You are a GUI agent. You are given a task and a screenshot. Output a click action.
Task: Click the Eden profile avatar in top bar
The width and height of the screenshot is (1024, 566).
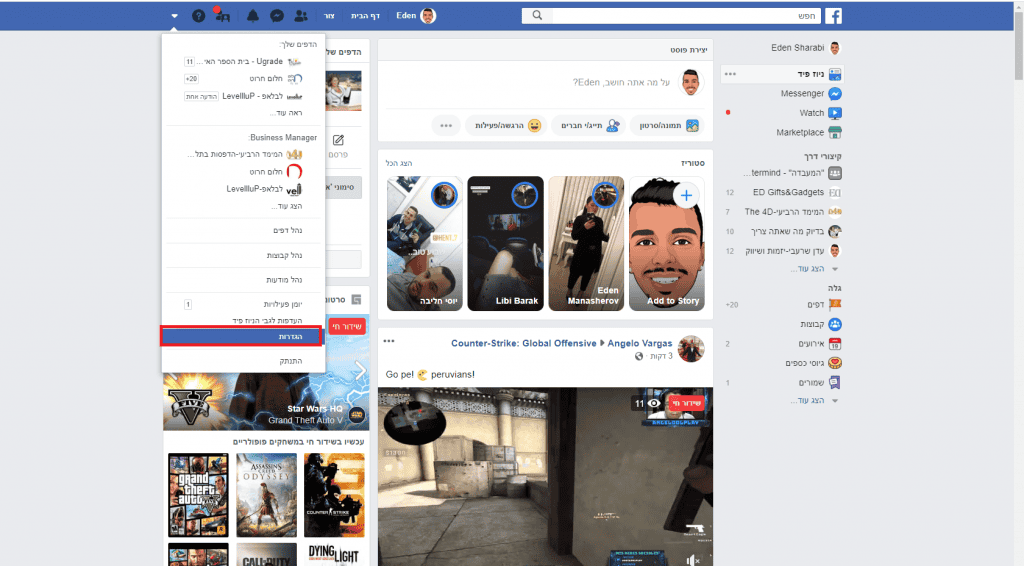[x=428, y=16]
